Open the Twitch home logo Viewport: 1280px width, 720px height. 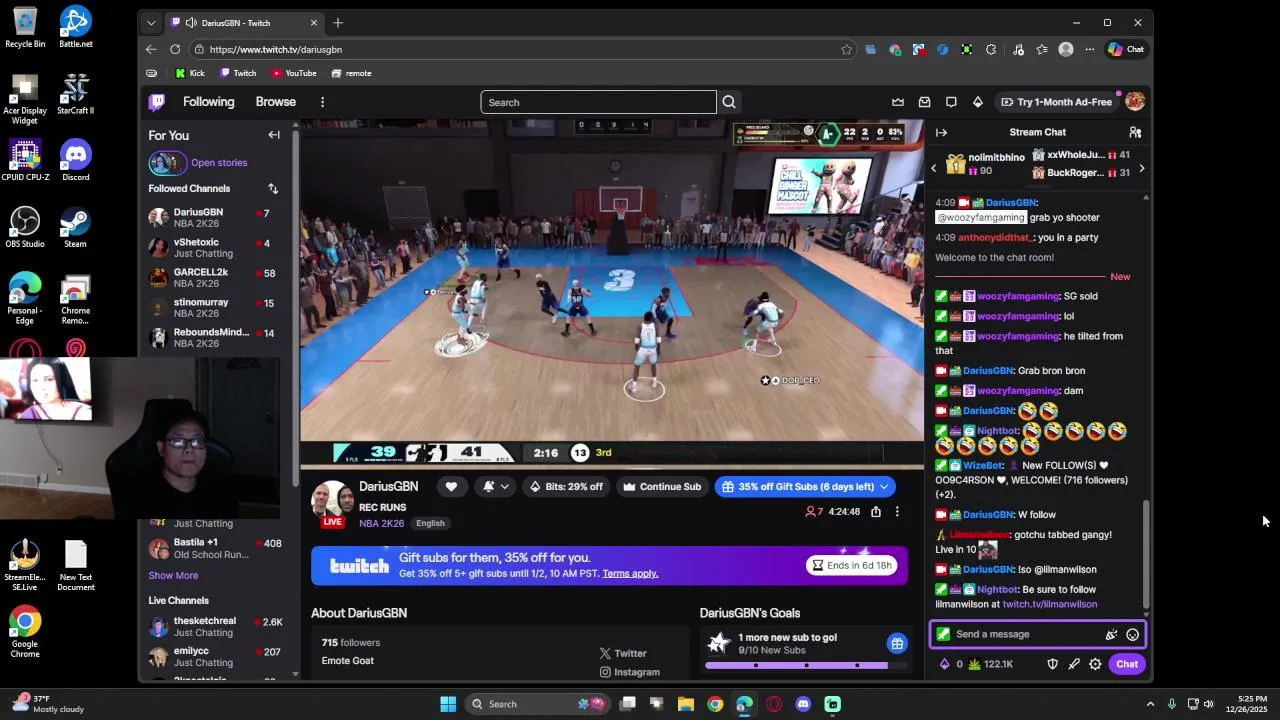tap(157, 102)
